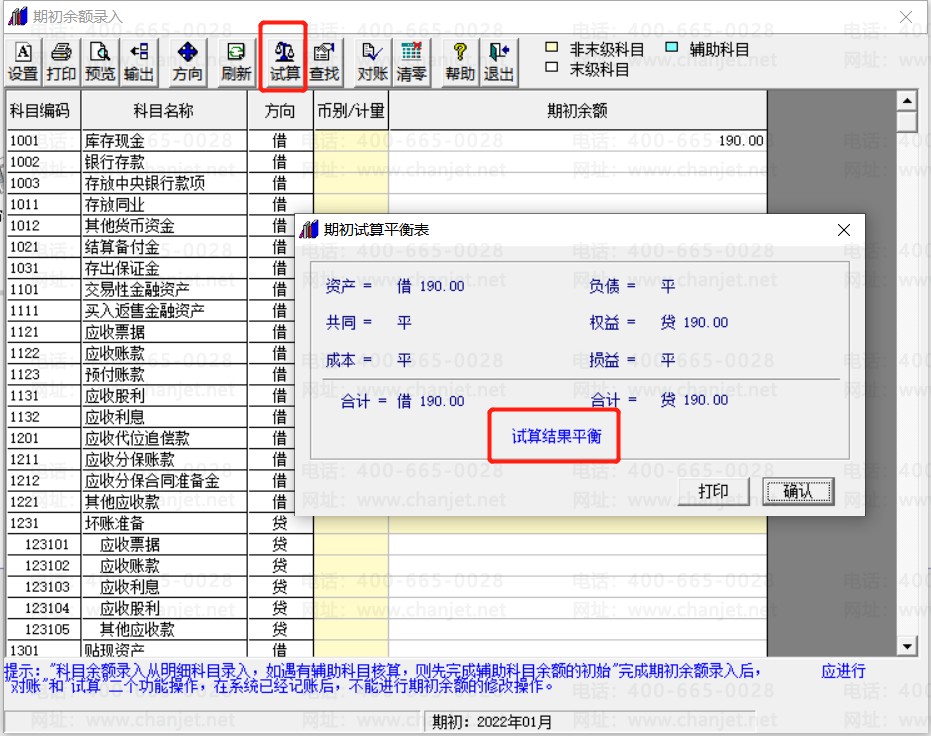931x736 pixels.
Task: Run 试算 trial balance scales icon
Action: pyautogui.click(x=284, y=62)
